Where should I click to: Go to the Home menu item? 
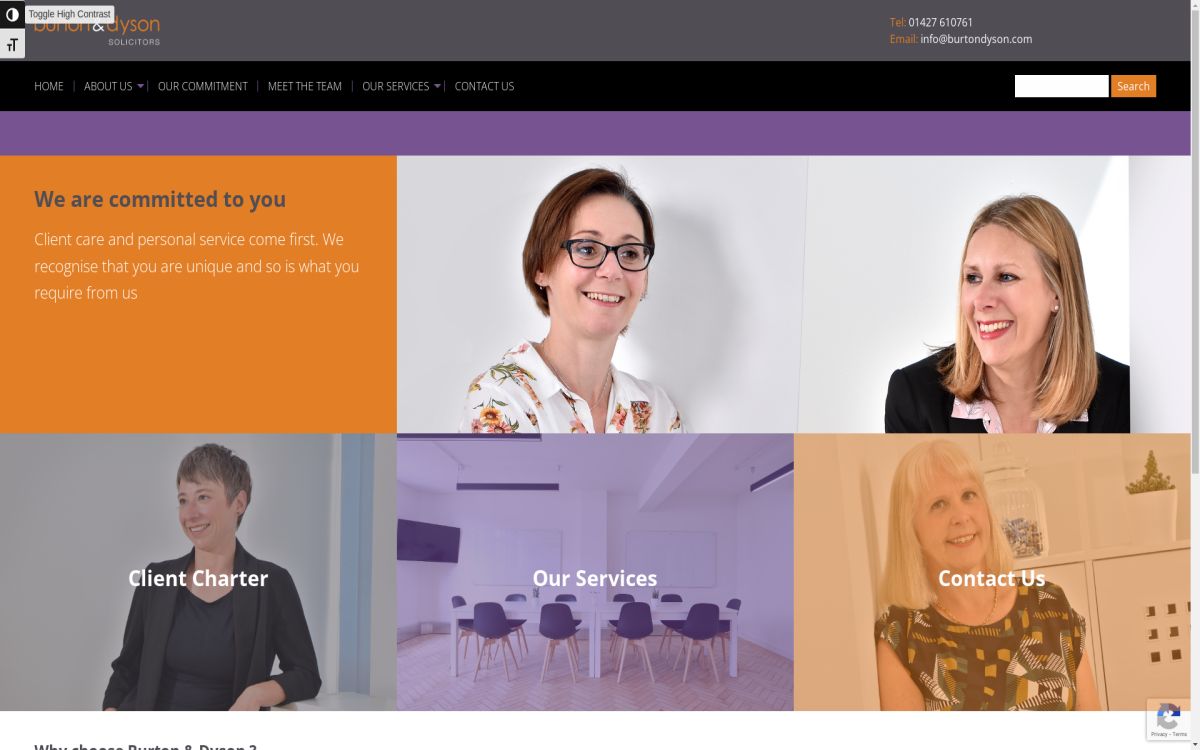49,86
